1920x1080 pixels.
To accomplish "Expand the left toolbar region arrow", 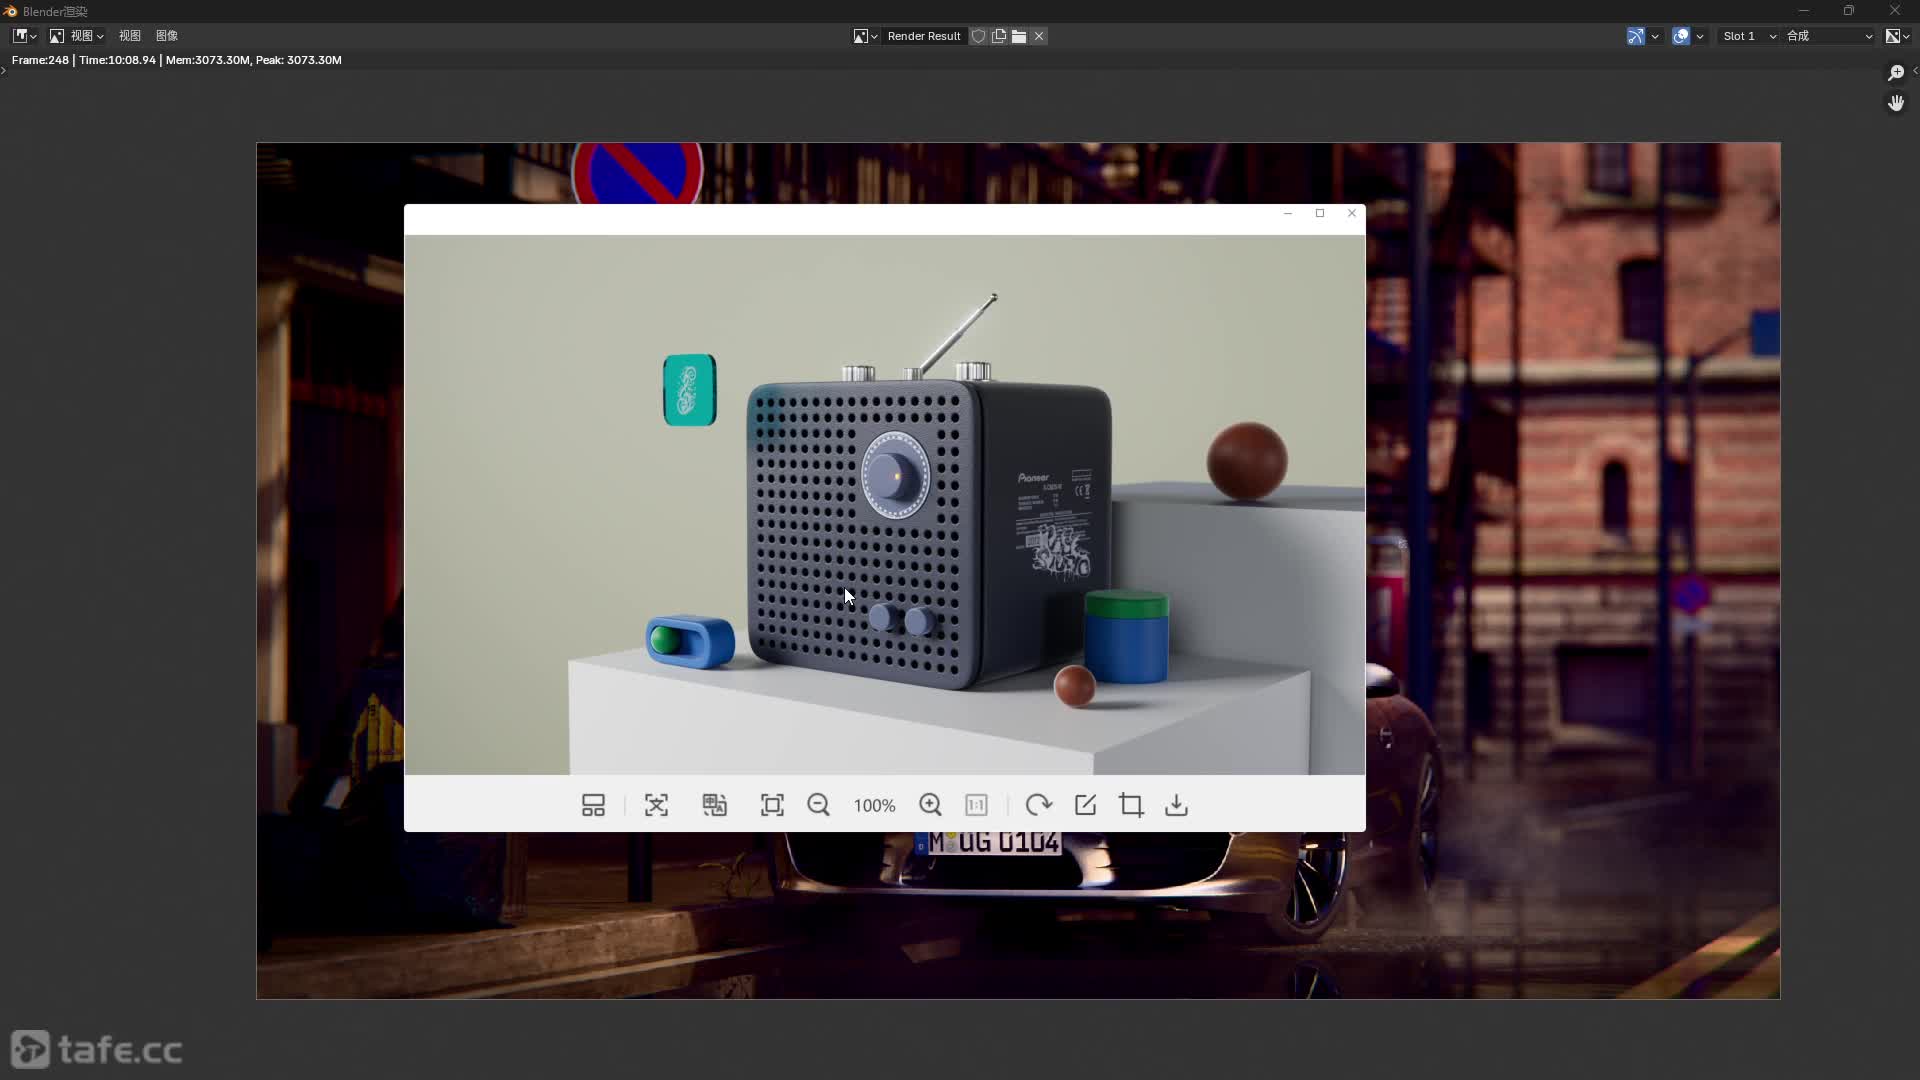I will pos(4,70).
